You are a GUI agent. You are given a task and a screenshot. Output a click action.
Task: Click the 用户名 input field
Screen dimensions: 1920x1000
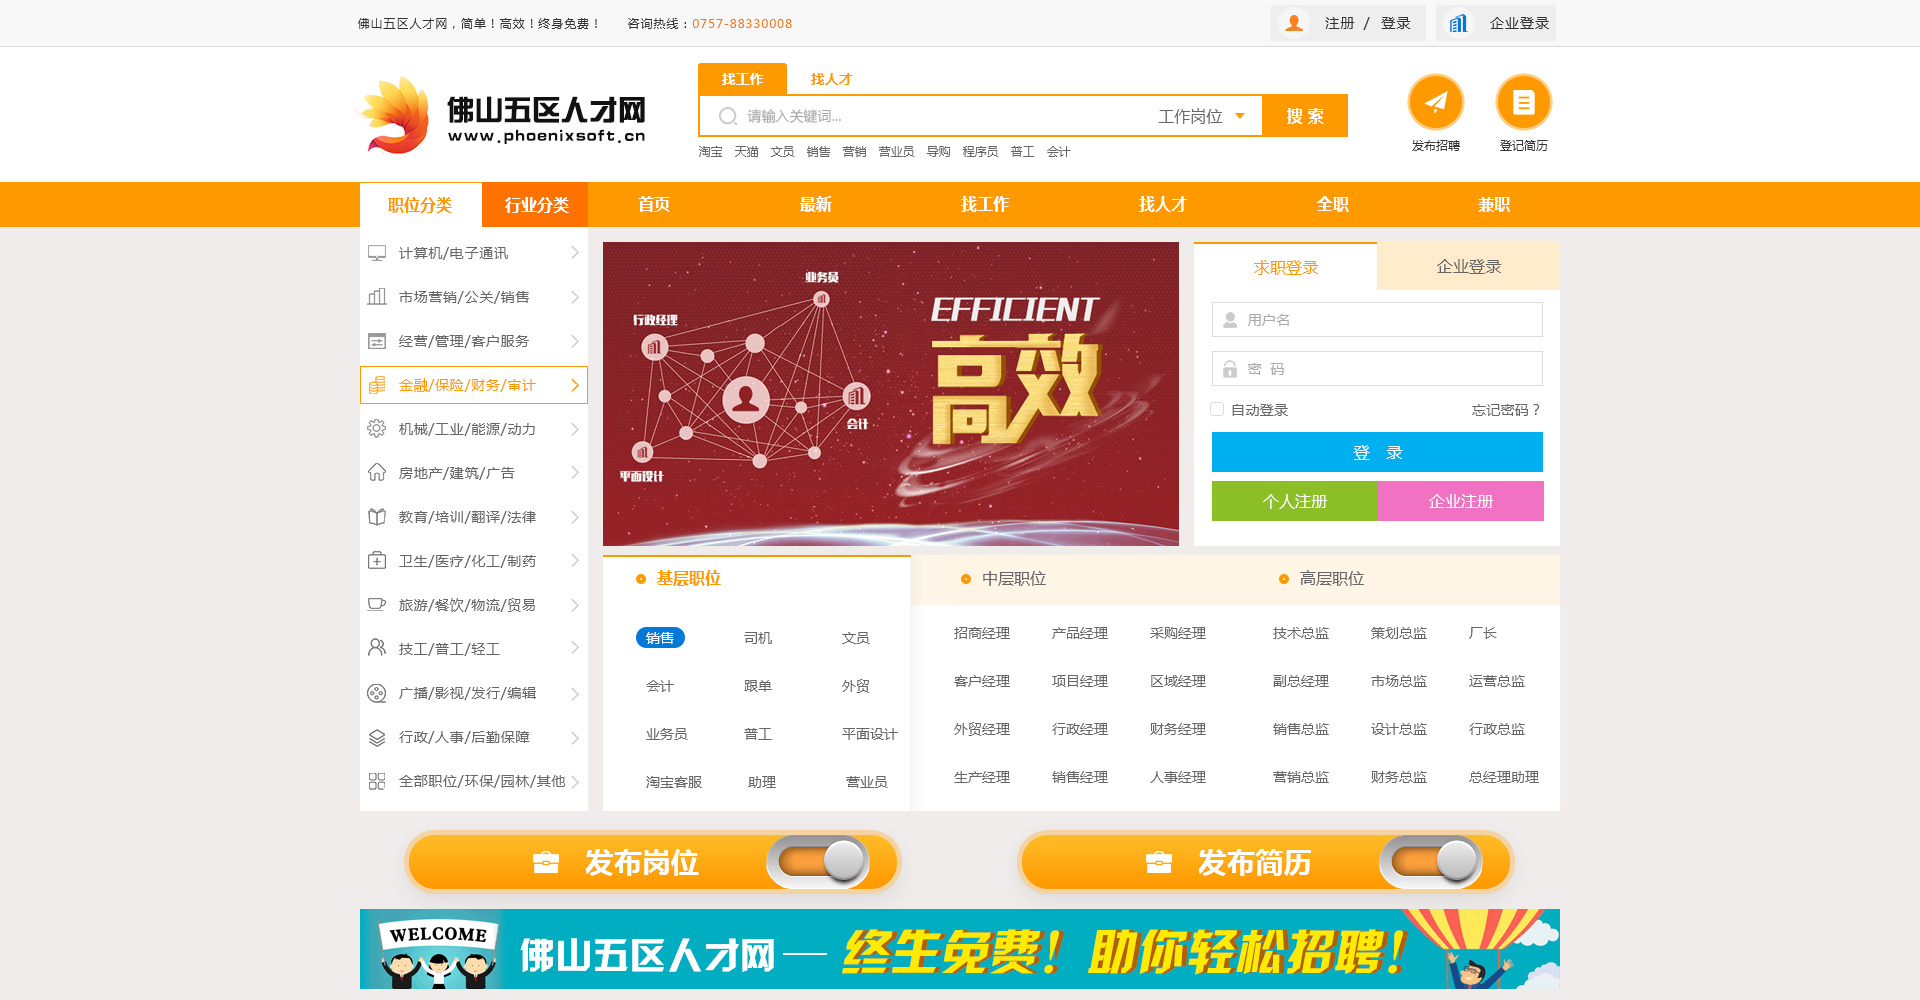coord(1377,320)
